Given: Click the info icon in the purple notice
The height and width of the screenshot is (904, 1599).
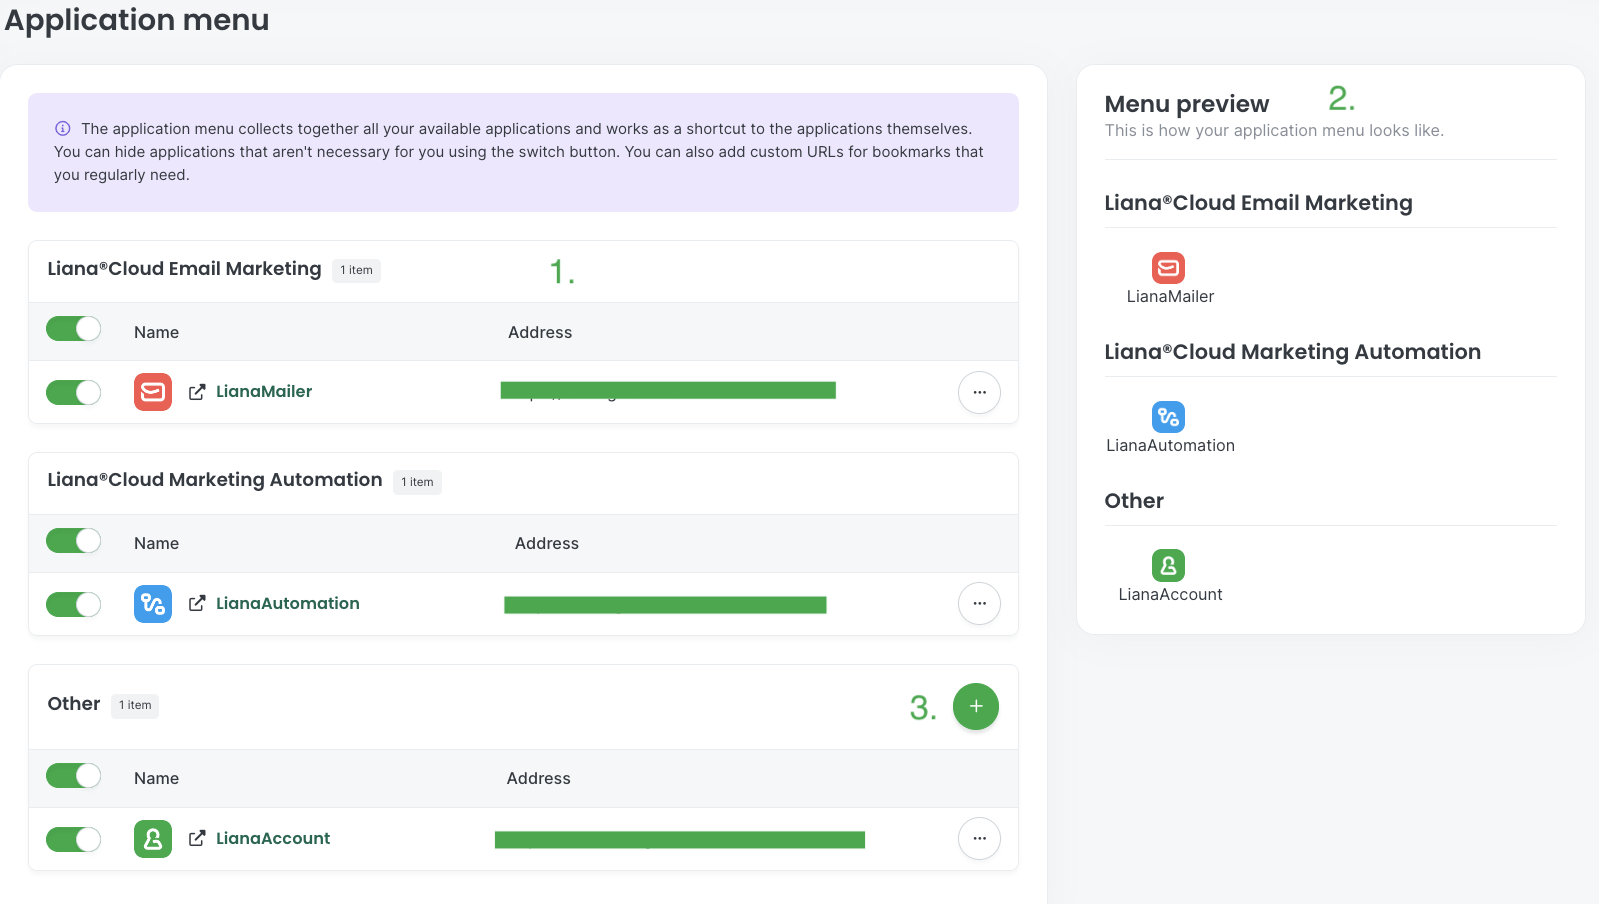Looking at the screenshot, I should (63, 129).
